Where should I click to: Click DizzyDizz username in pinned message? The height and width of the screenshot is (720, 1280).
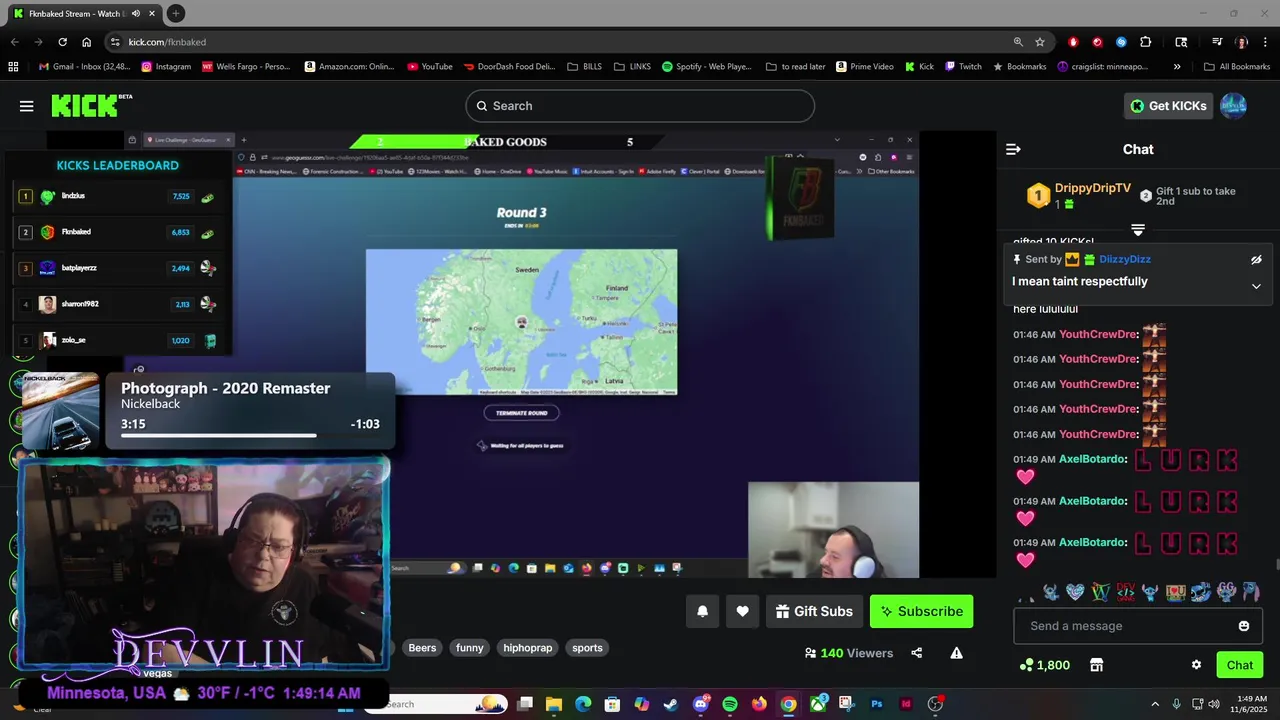click(1125, 259)
